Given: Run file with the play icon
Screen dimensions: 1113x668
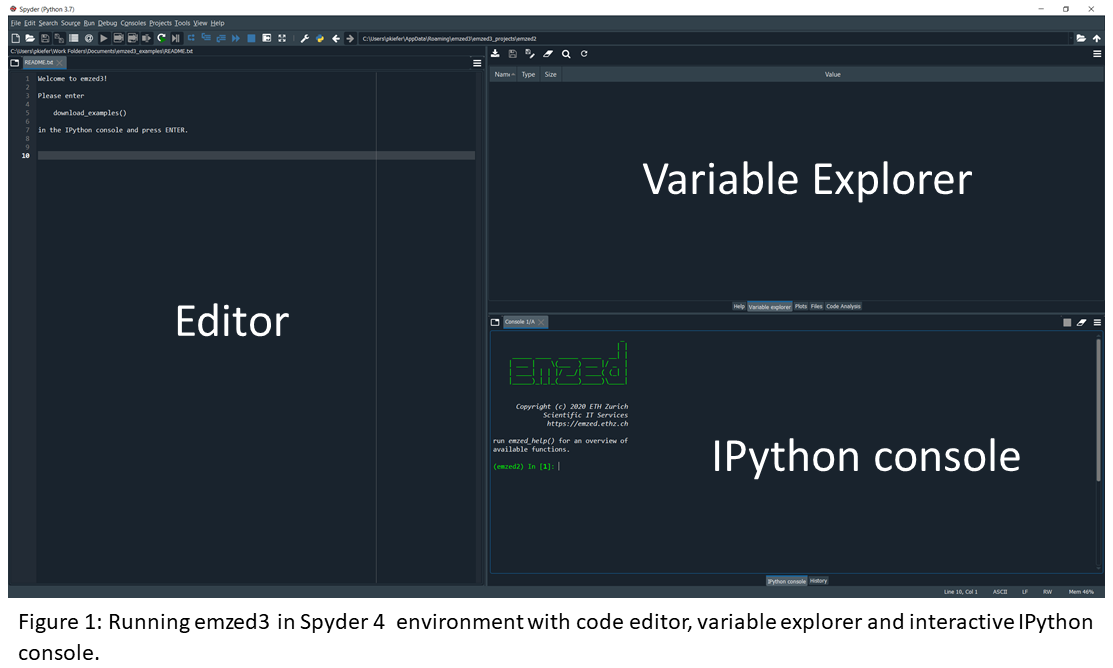Looking at the screenshot, I should pyautogui.click(x=104, y=38).
